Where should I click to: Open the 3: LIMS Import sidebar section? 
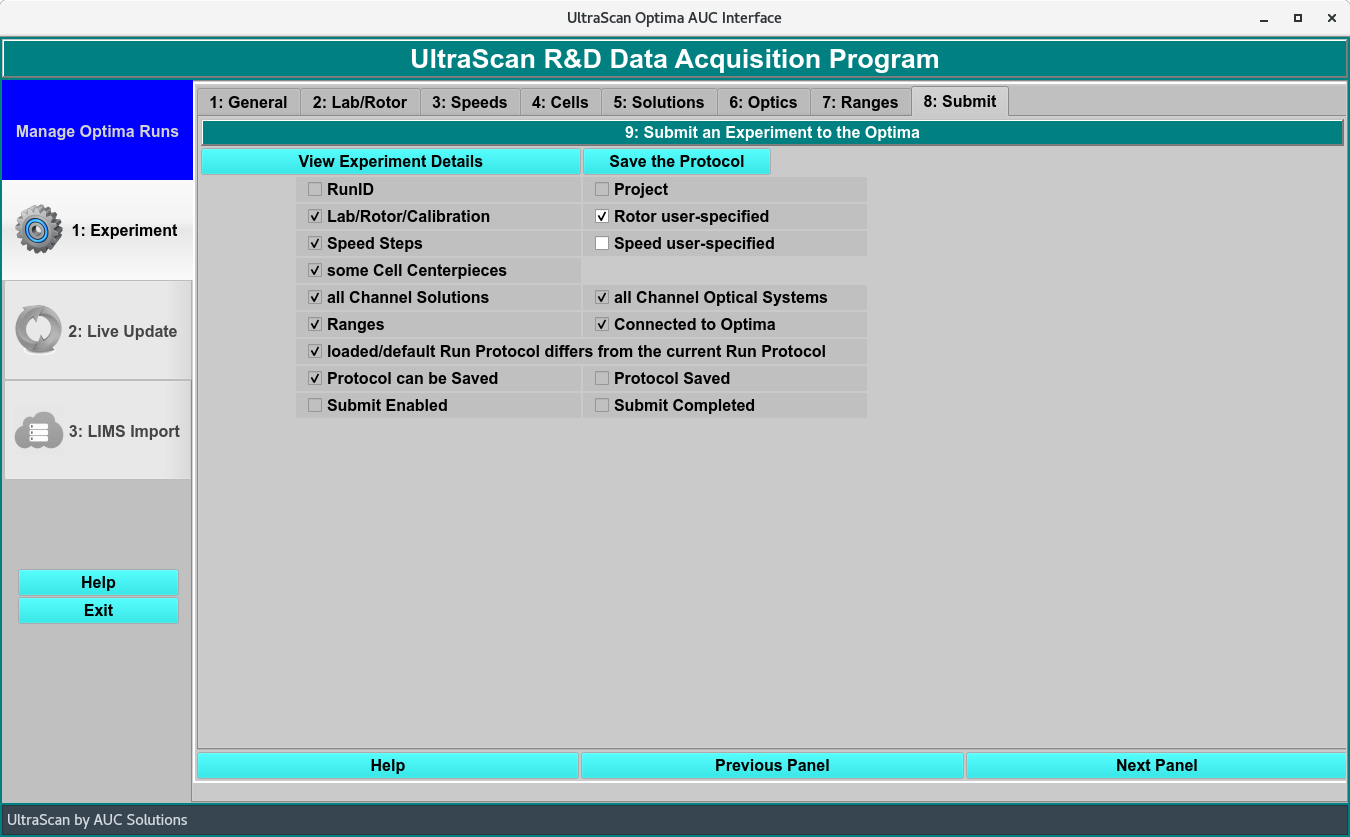click(97, 431)
